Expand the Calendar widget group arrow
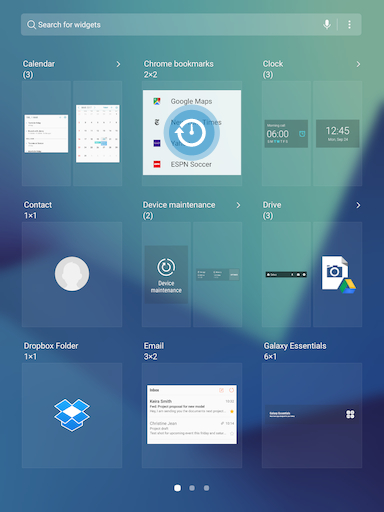384x512 pixels. point(118,64)
